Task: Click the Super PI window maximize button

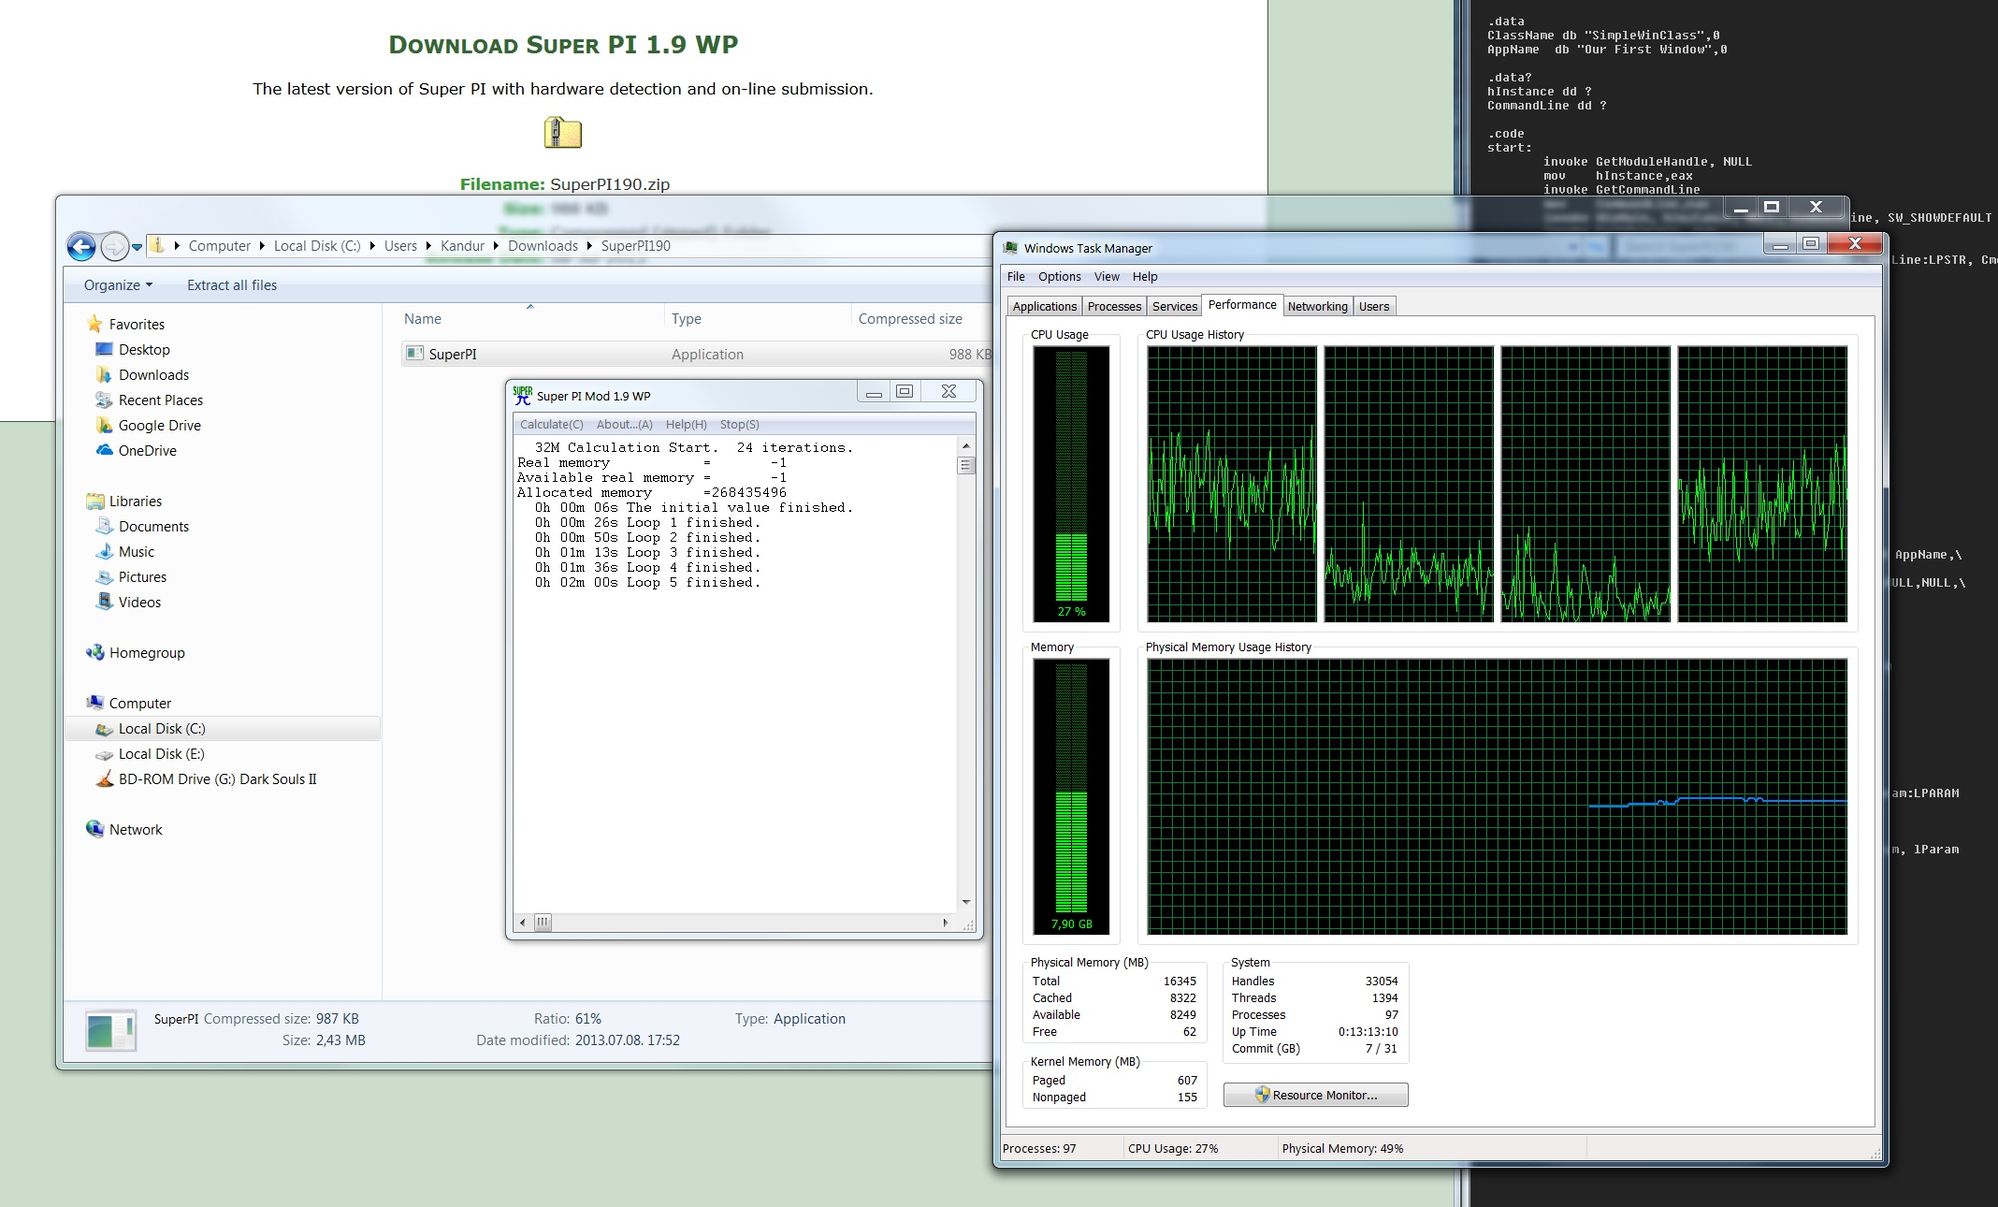Action: (905, 392)
